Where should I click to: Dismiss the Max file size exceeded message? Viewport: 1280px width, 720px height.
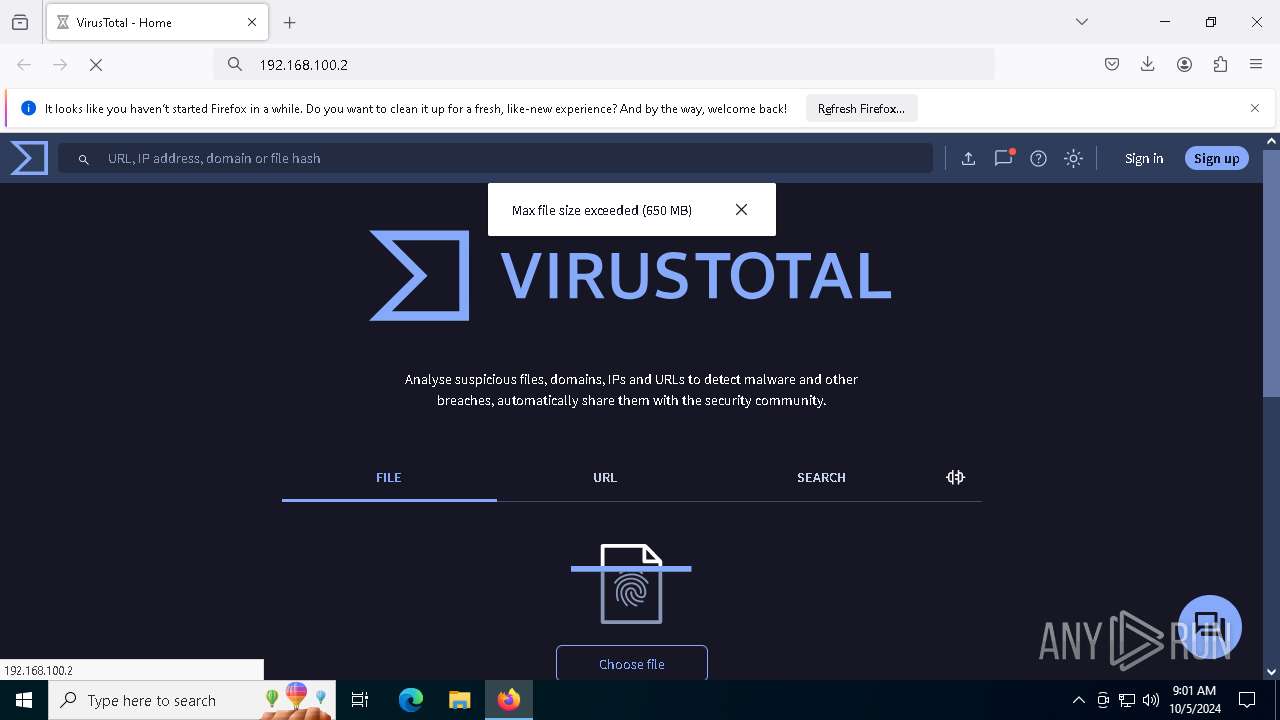point(741,209)
